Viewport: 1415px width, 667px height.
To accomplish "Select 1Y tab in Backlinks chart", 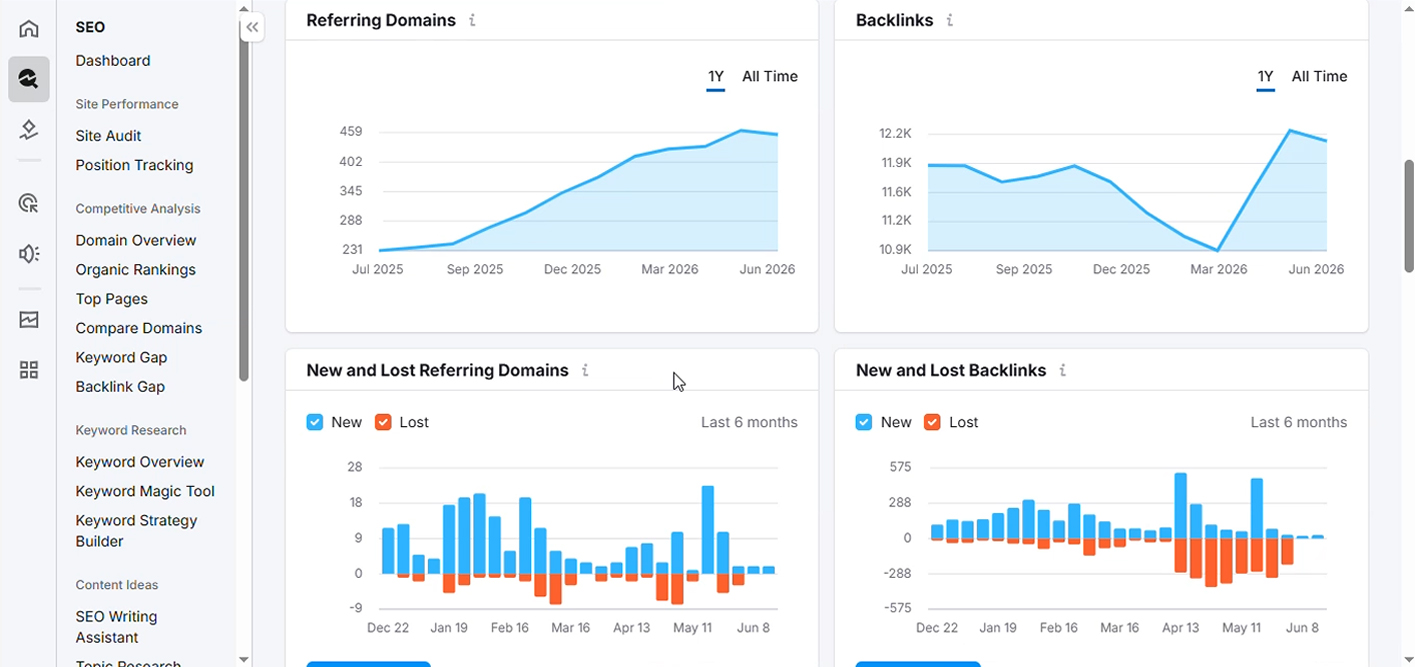I will (x=1265, y=77).
